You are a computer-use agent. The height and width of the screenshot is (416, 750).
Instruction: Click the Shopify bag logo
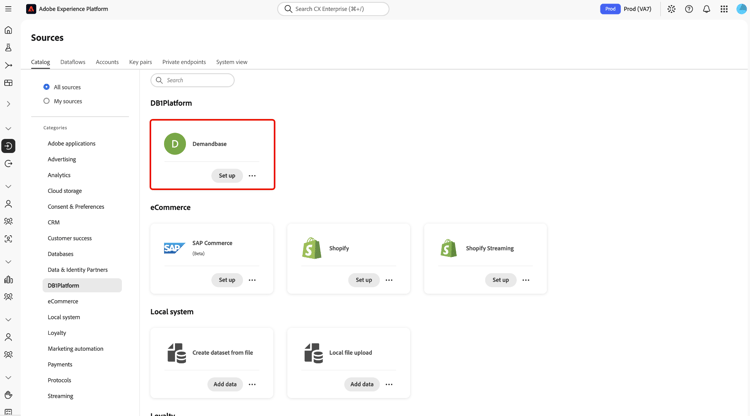pyautogui.click(x=312, y=248)
